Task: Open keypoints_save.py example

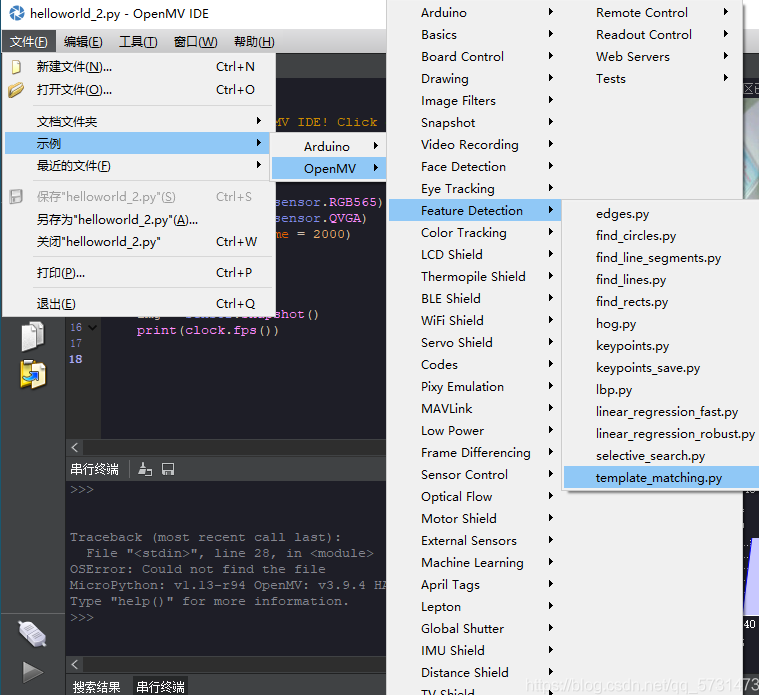Action: (661, 368)
